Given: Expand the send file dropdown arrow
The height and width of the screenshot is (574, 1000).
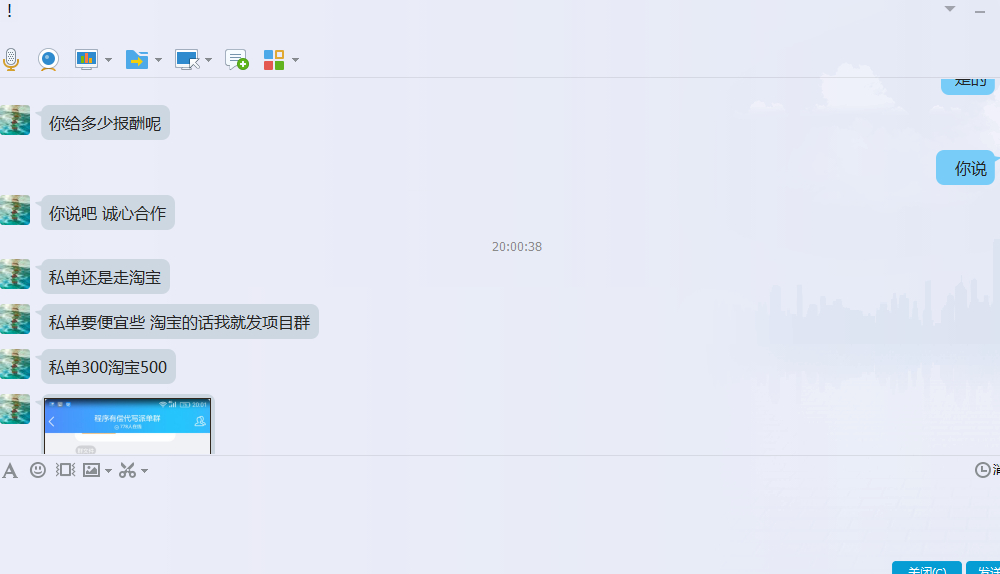Looking at the screenshot, I should (158, 60).
